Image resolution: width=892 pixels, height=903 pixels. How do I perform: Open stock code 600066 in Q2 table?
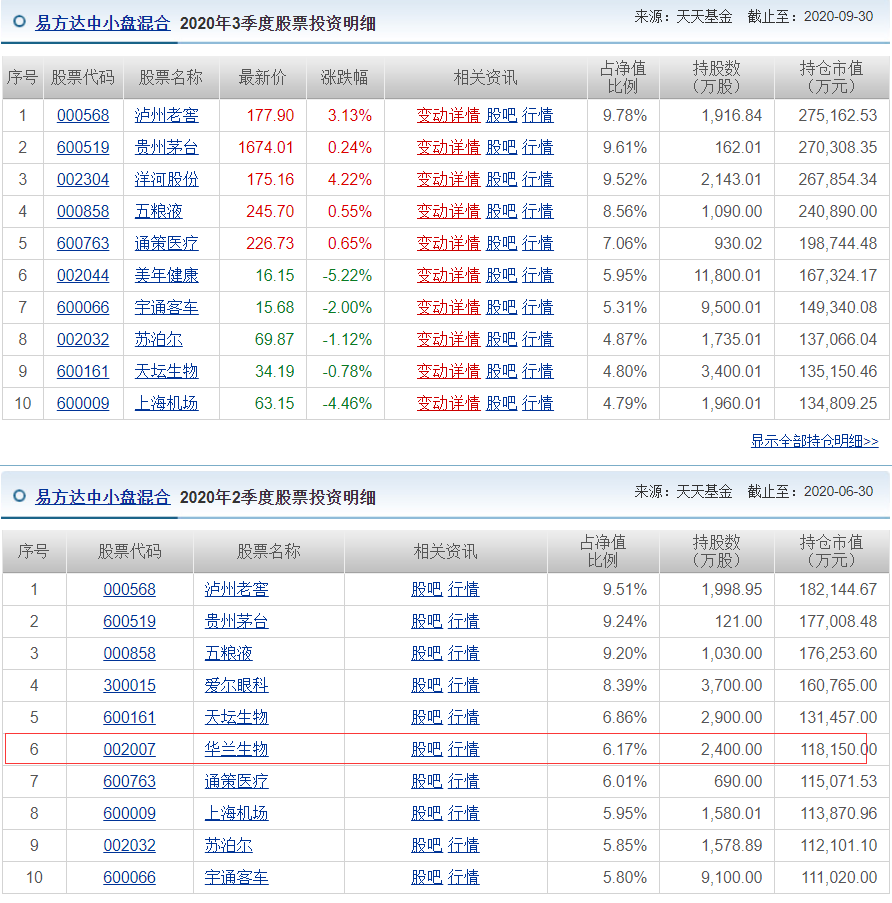coord(130,877)
